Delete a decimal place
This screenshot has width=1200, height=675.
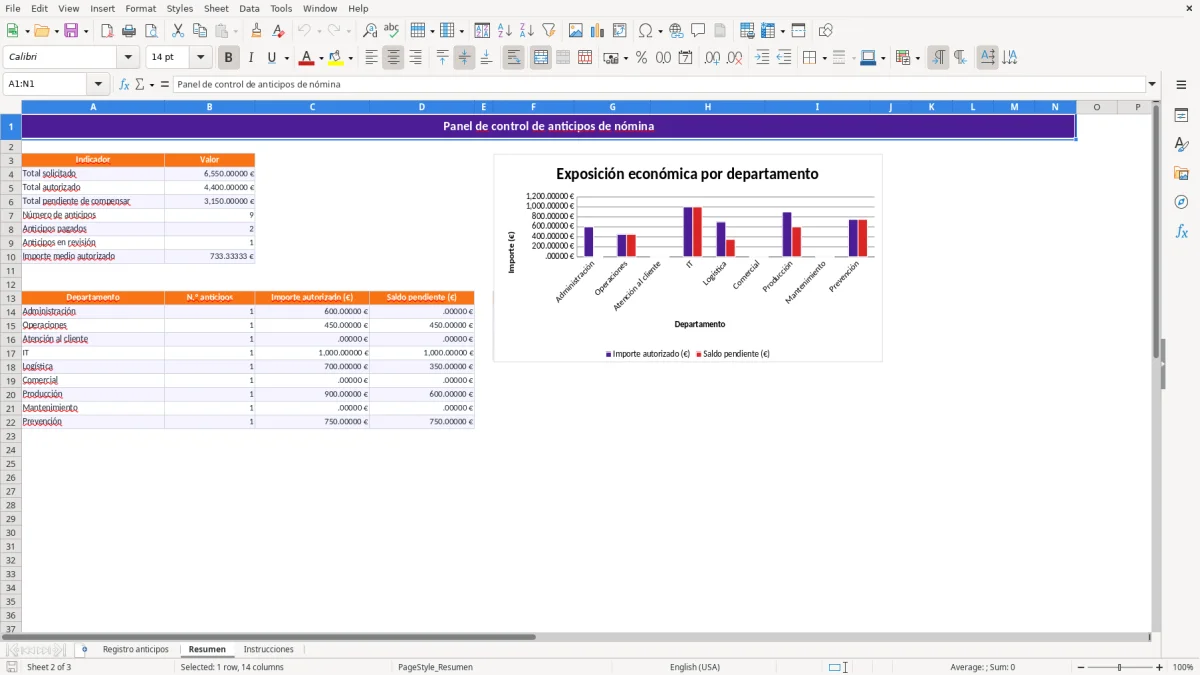tap(734, 58)
